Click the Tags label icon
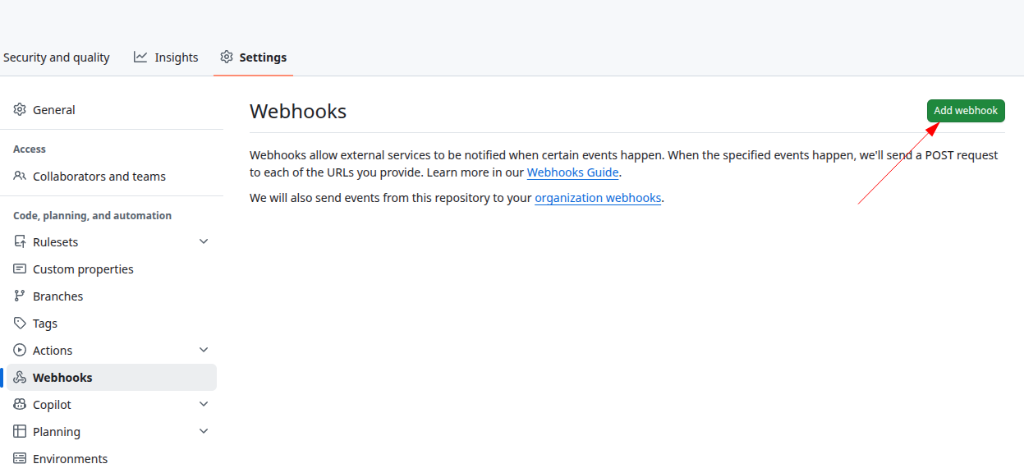1024x465 pixels. (x=20, y=323)
